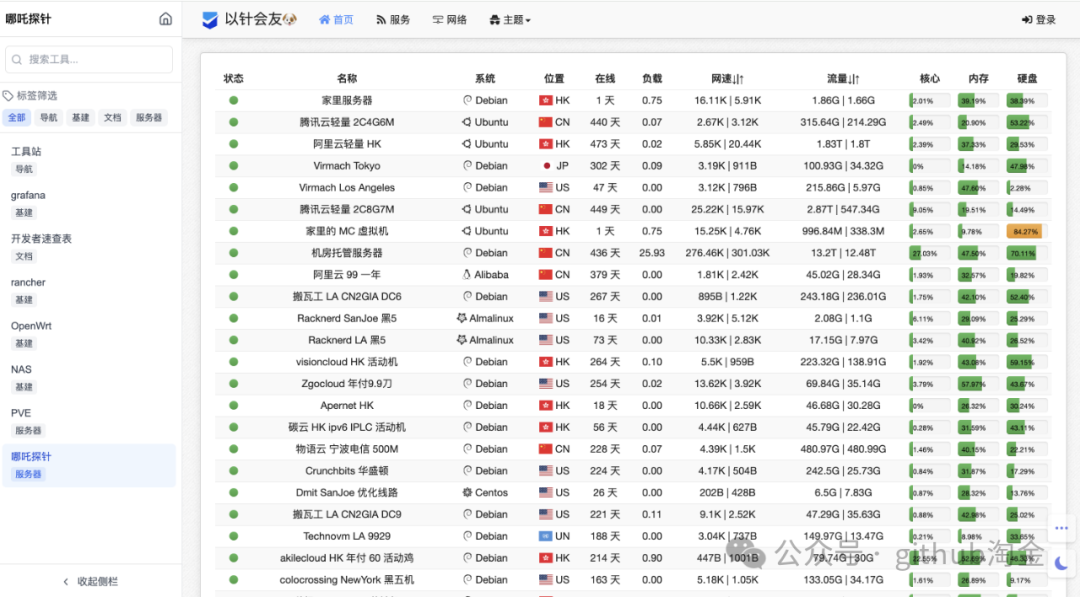Sort table by 网速 column
1080x597 pixels.
click(727, 78)
